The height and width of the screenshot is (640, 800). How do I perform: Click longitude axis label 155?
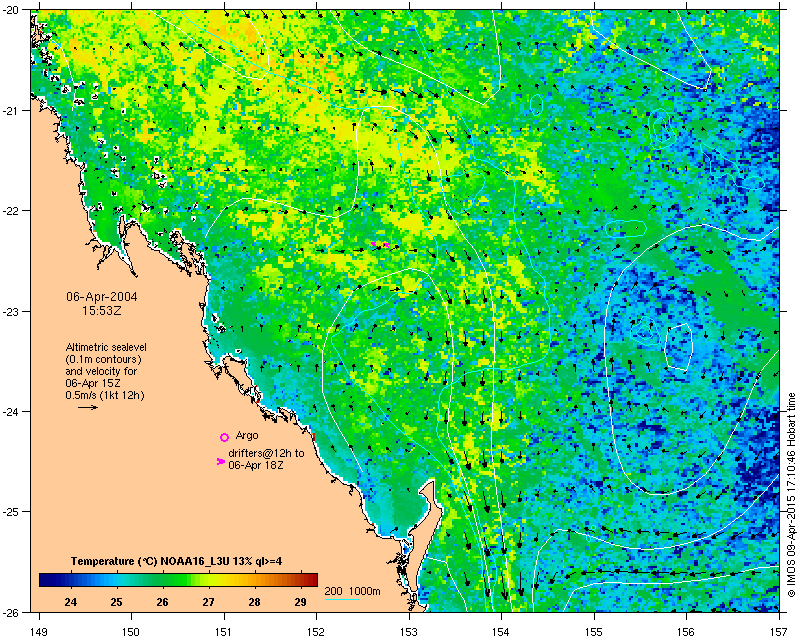click(x=594, y=632)
